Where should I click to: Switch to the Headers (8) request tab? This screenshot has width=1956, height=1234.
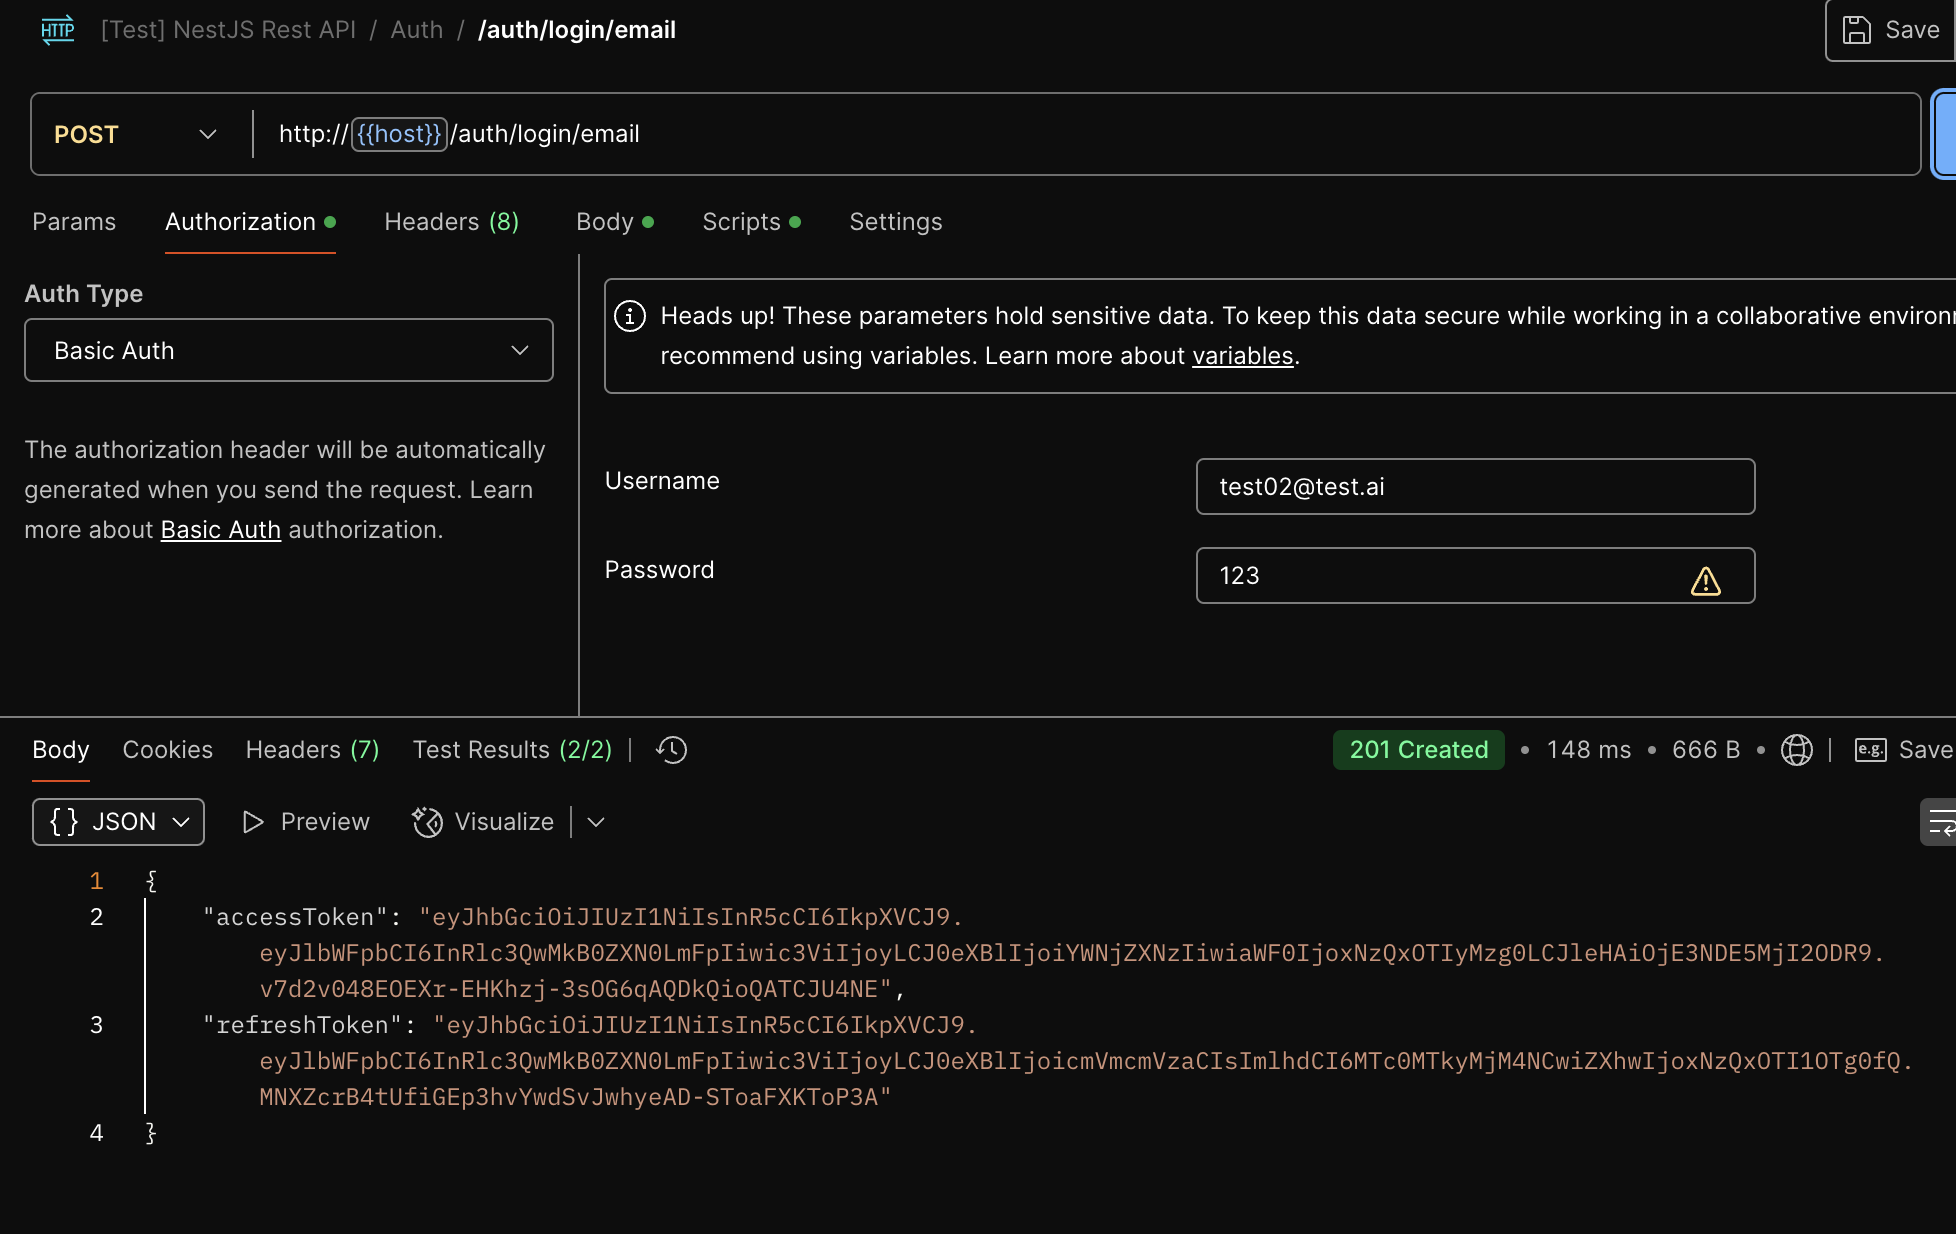(451, 222)
